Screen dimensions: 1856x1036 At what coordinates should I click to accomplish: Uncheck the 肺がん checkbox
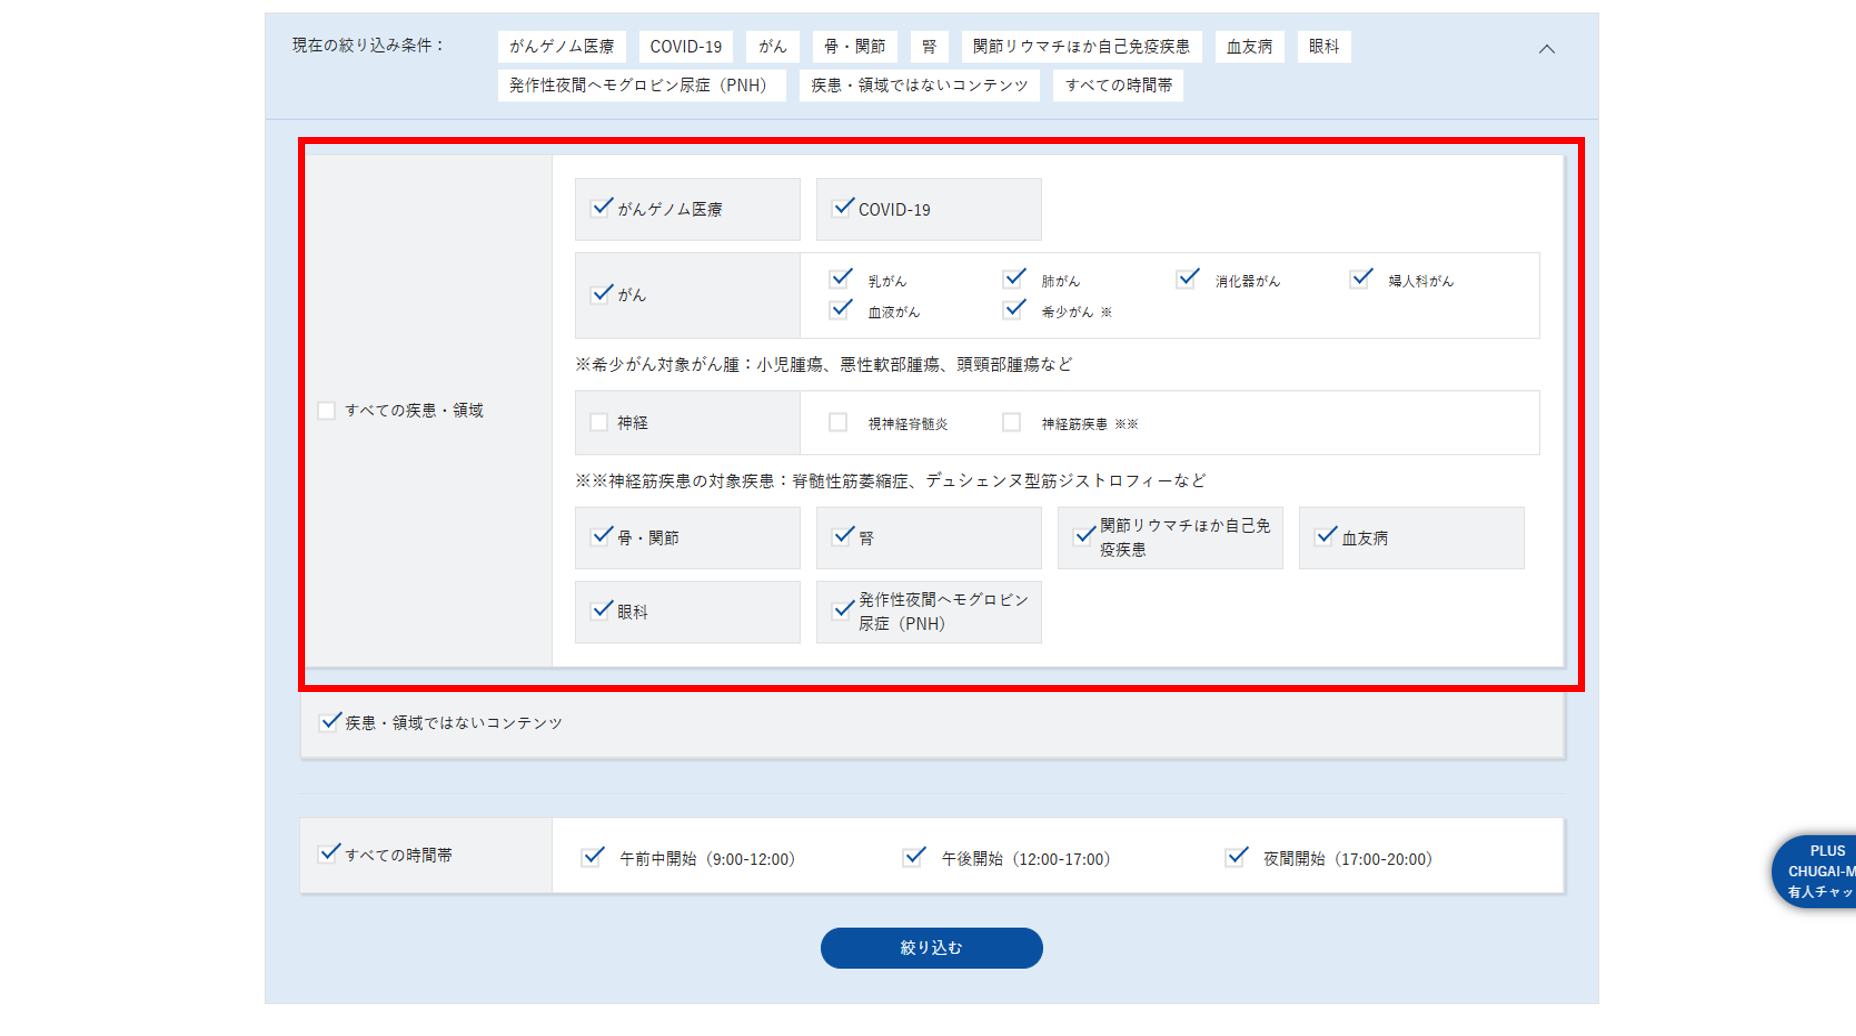1014,279
